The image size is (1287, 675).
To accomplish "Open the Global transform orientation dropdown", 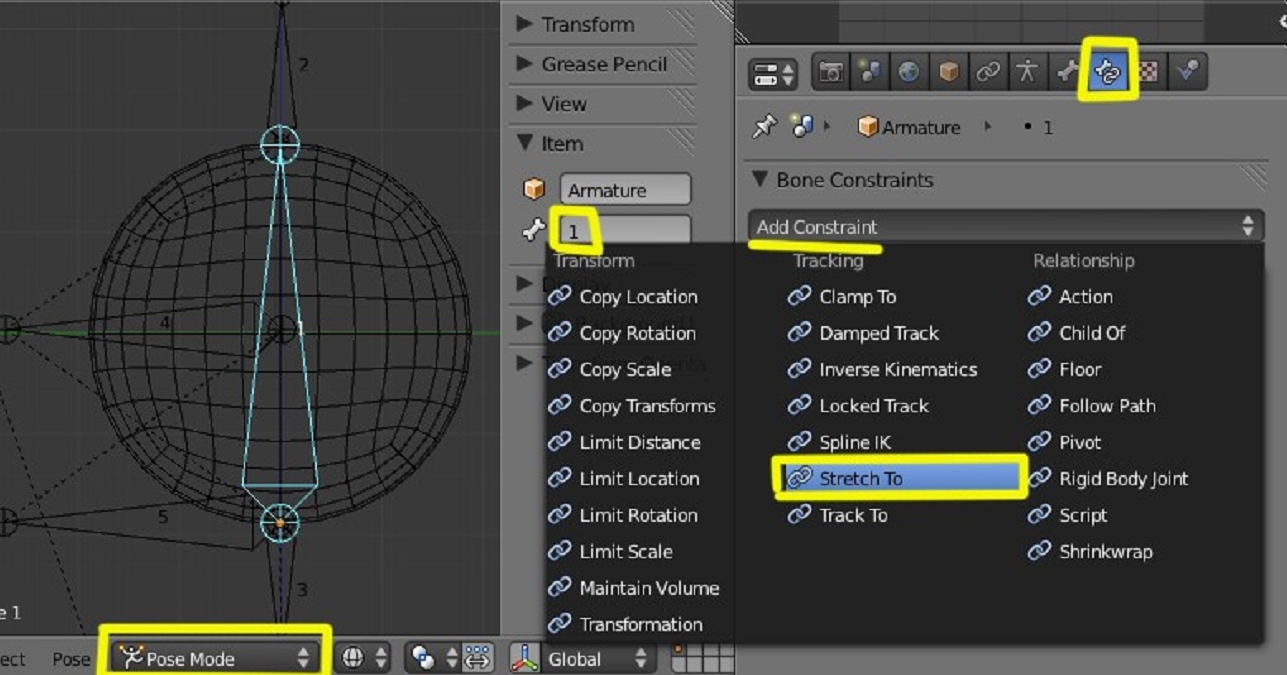I will [x=599, y=658].
